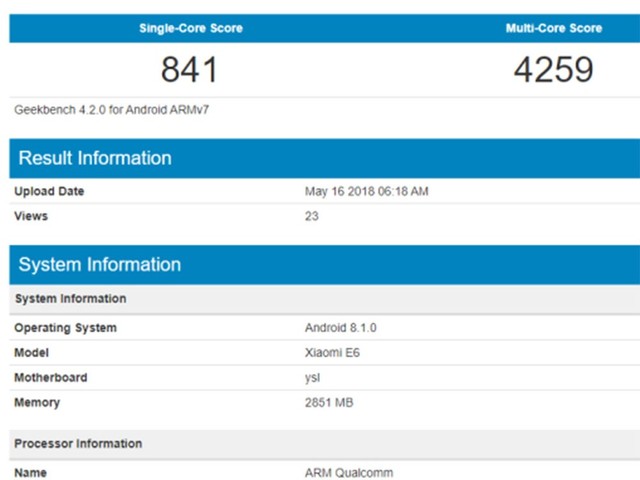Select the May 16 2018 06:18 AM date

pos(367,191)
